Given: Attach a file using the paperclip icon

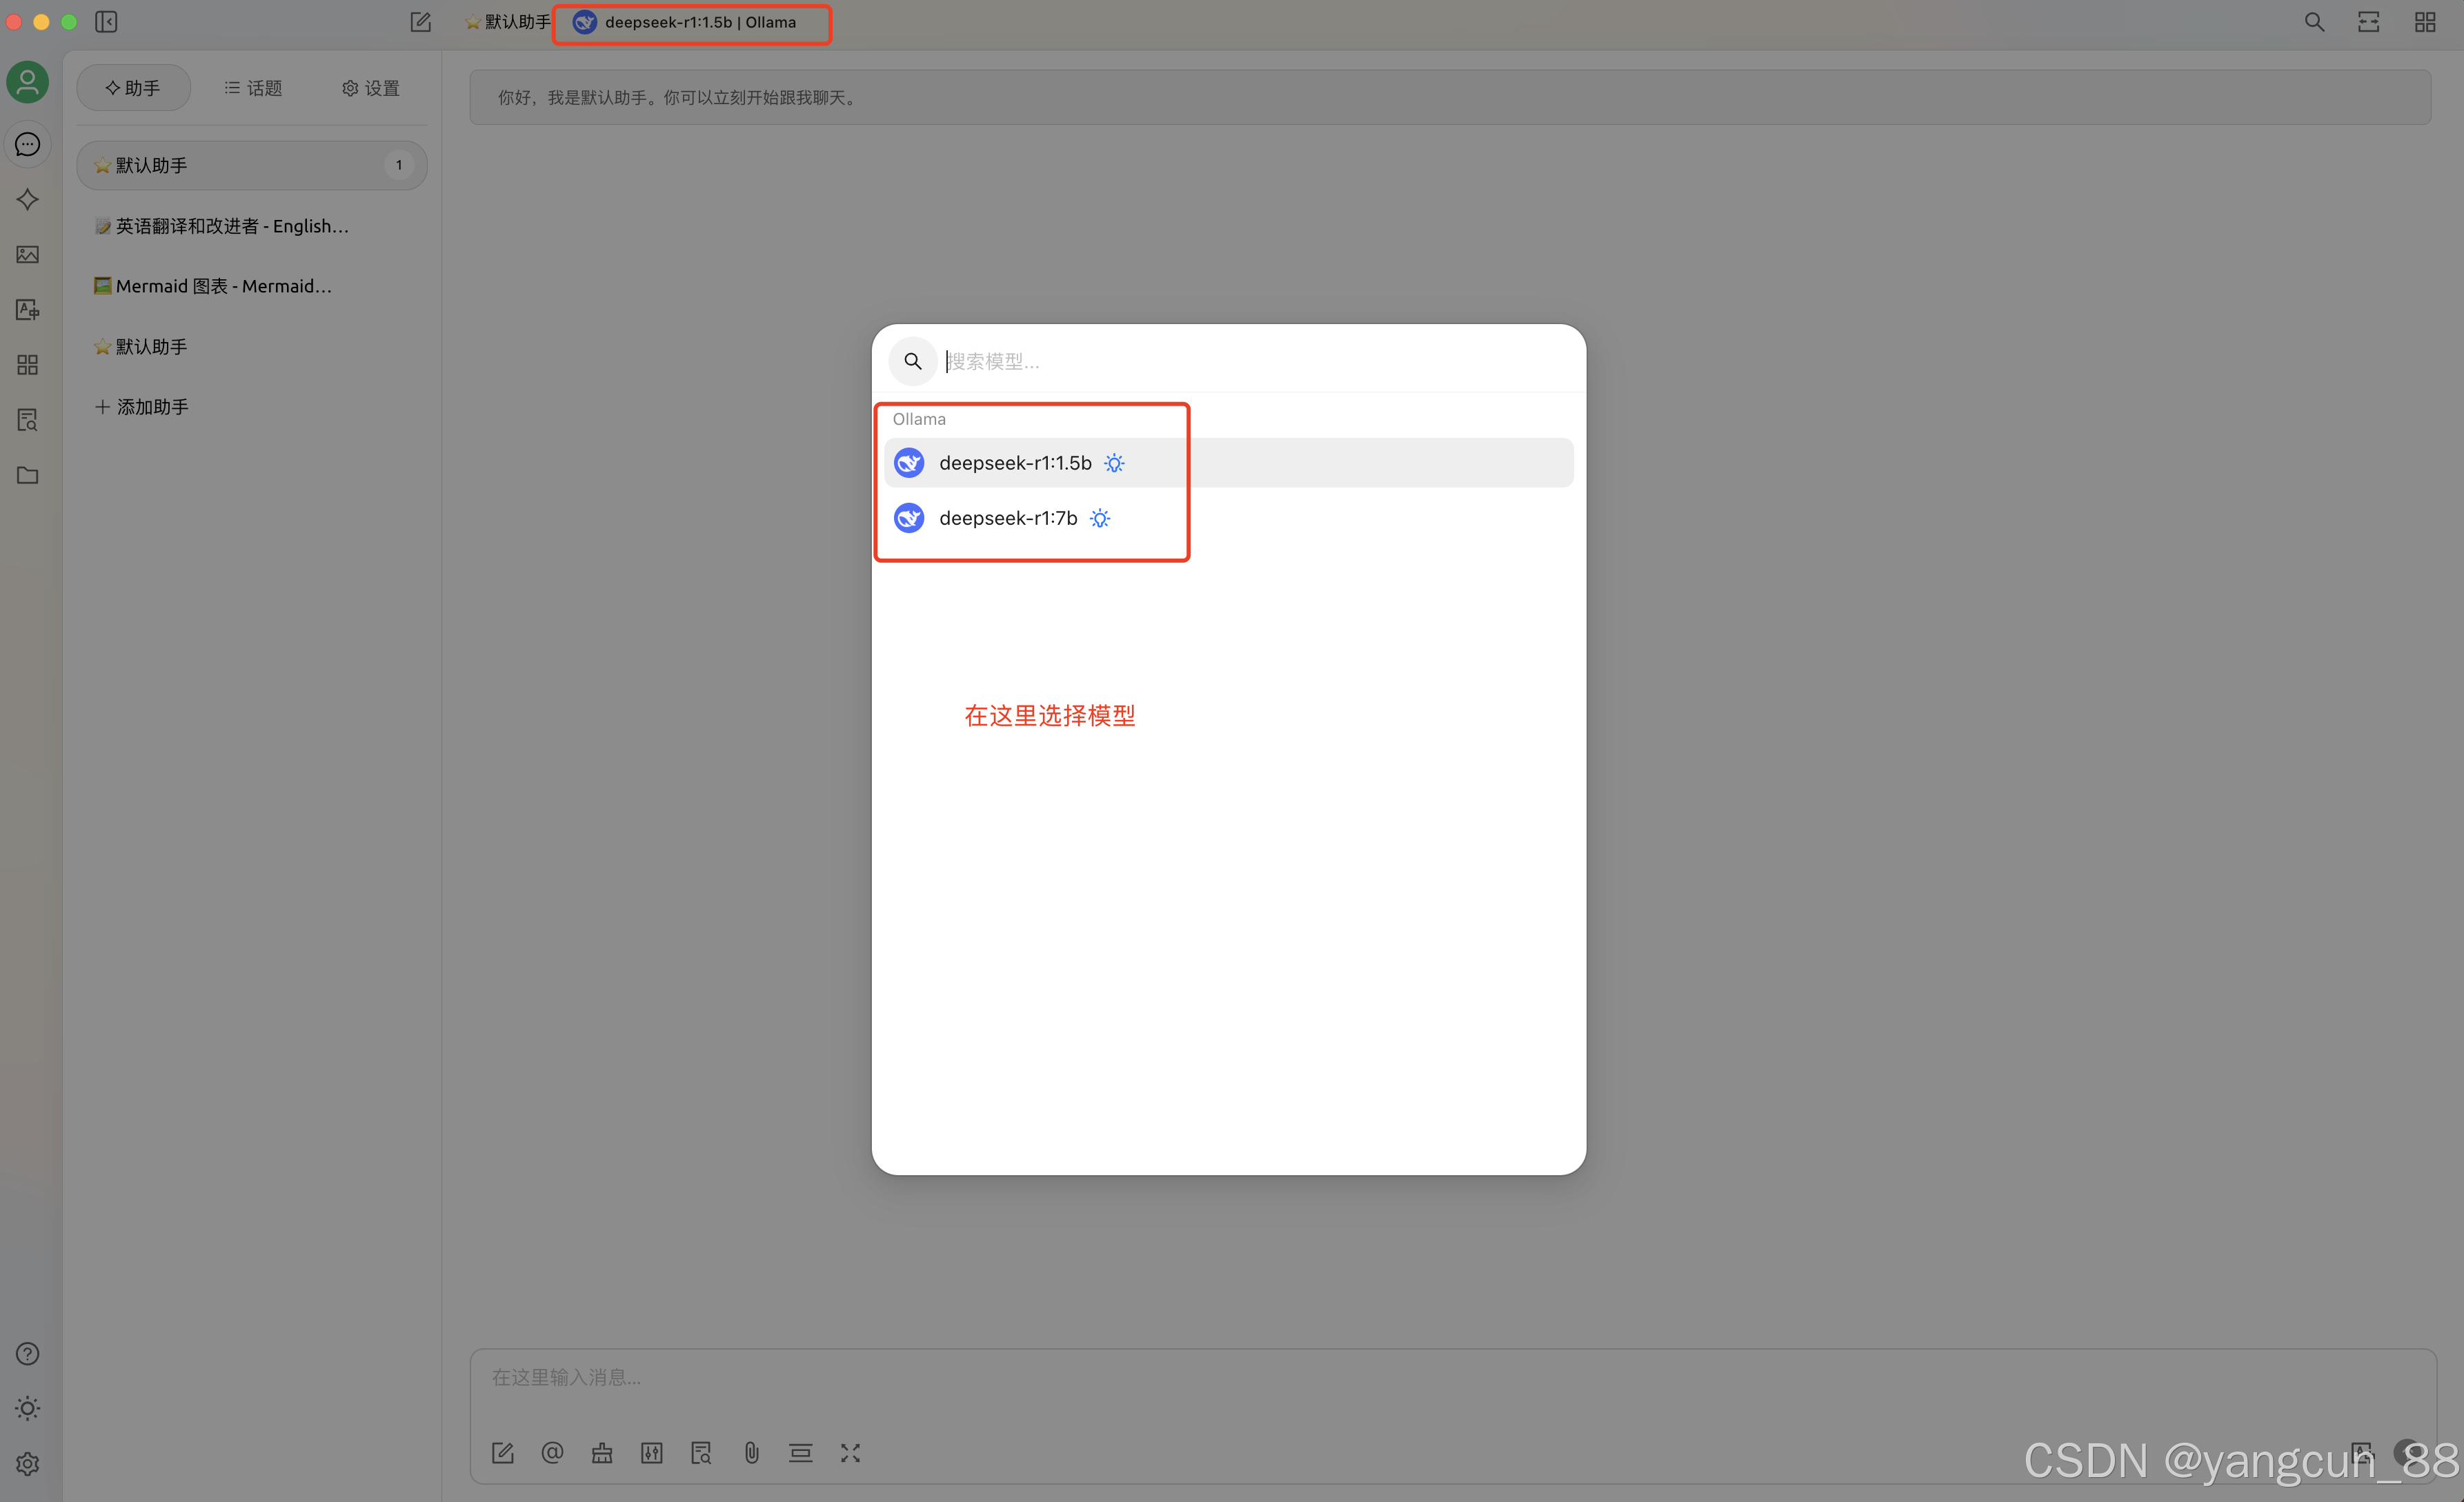Looking at the screenshot, I should click(x=751, y=1452).
